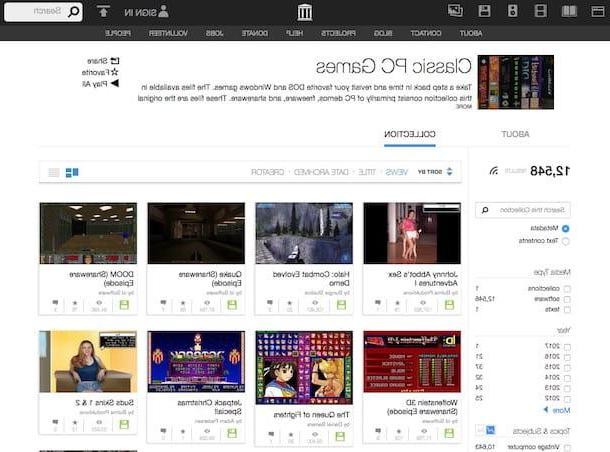
Task: Sort results by DATE ARCHIVED
Action: pyautogui.click(x=321, y=172)
